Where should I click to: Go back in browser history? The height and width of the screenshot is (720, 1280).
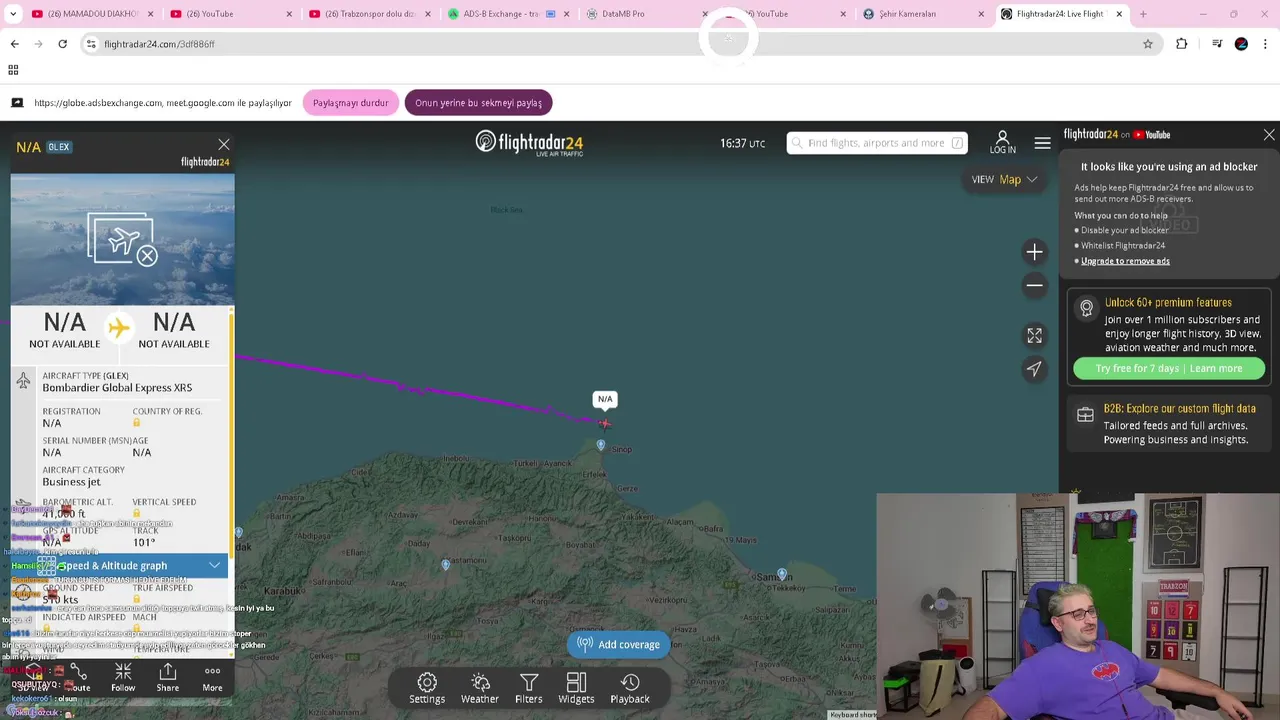(x=14, y=44)
